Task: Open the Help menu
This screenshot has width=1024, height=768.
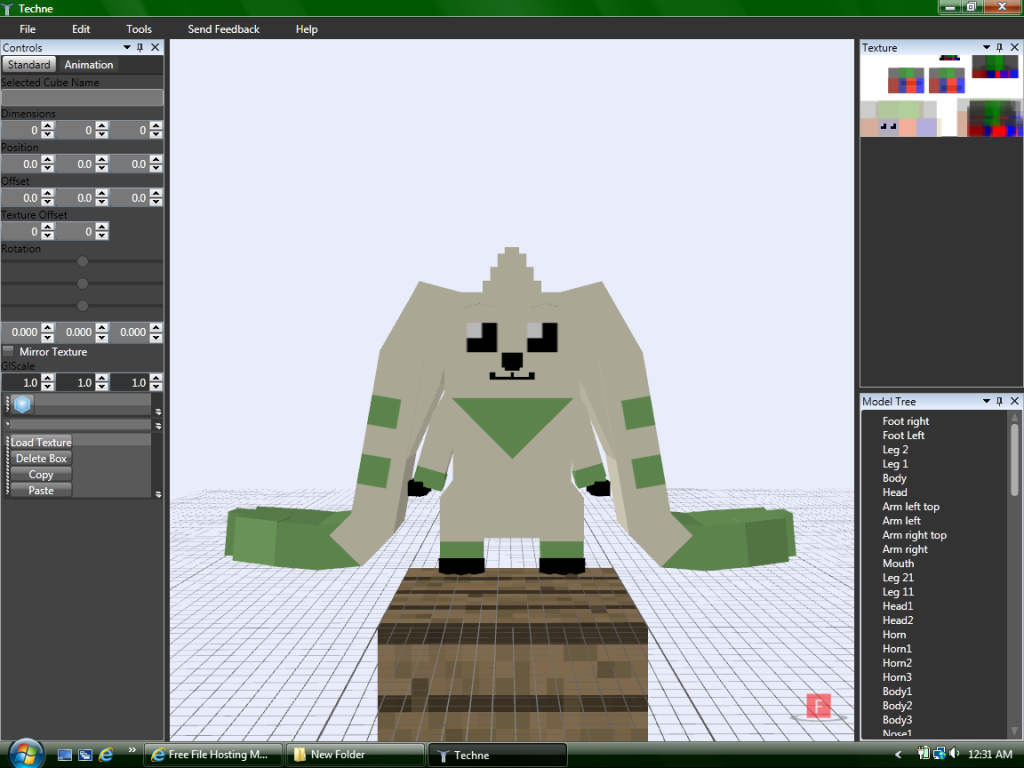Action: click(x=306, y=29)
